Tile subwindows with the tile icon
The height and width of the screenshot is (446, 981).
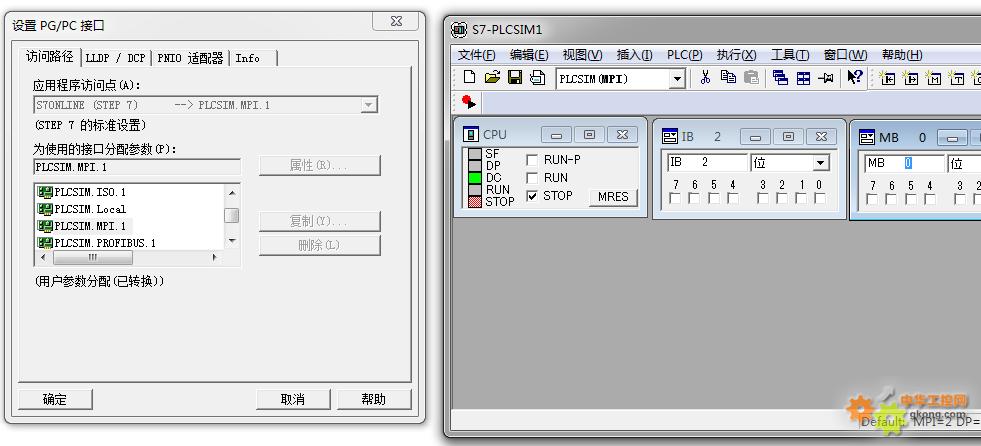[x=803, y=78]
